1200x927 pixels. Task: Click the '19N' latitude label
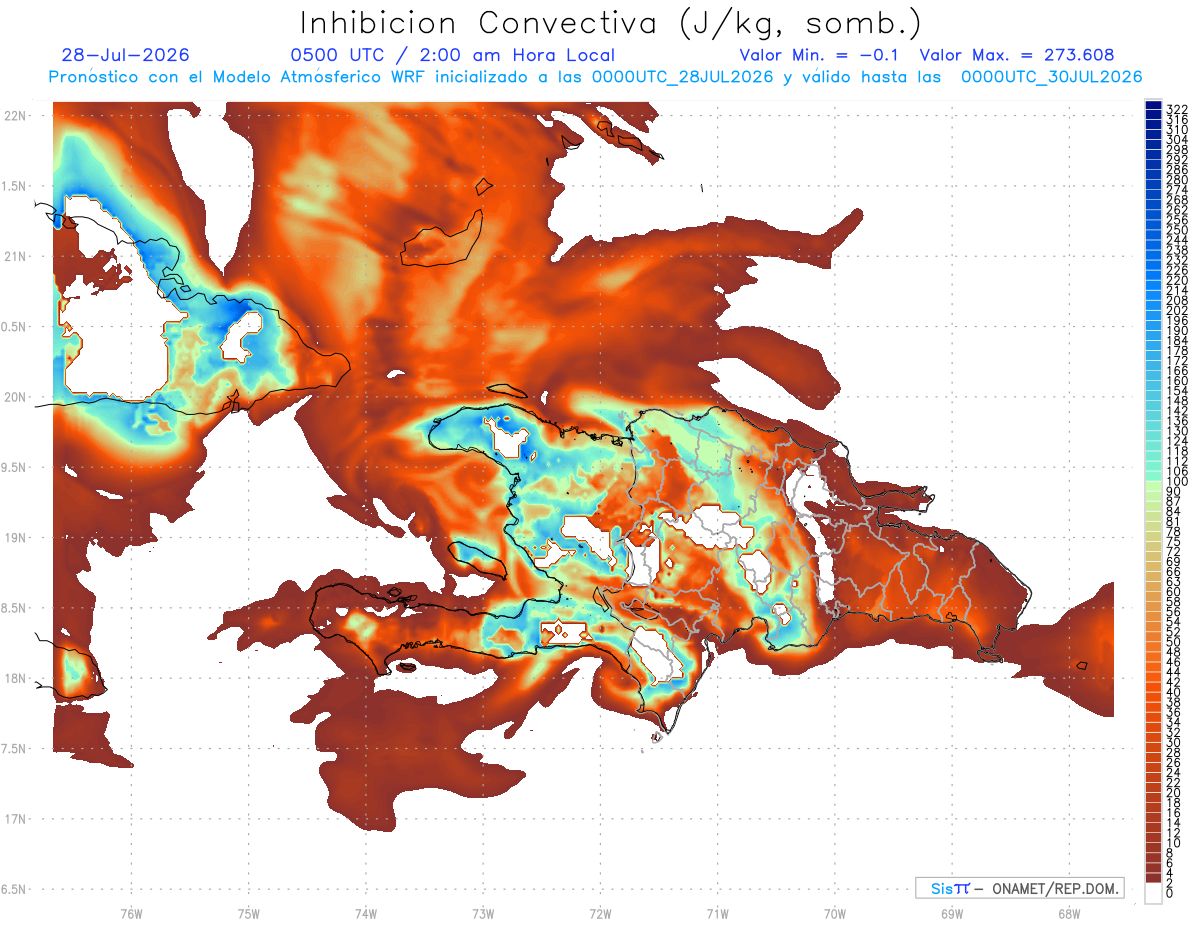pos(15,538)
